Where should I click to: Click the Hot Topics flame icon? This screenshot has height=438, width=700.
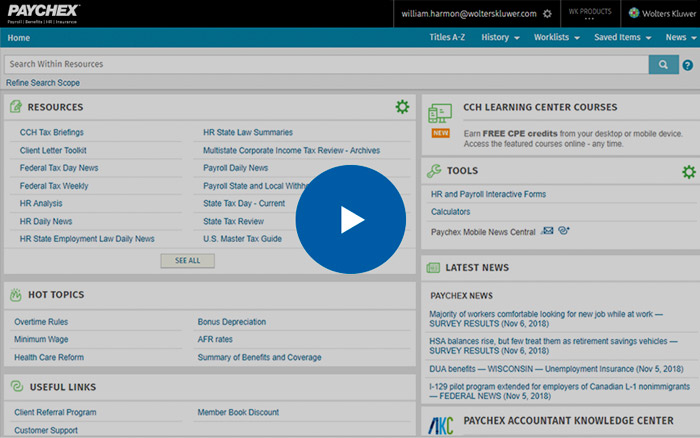tap(16, 295)
